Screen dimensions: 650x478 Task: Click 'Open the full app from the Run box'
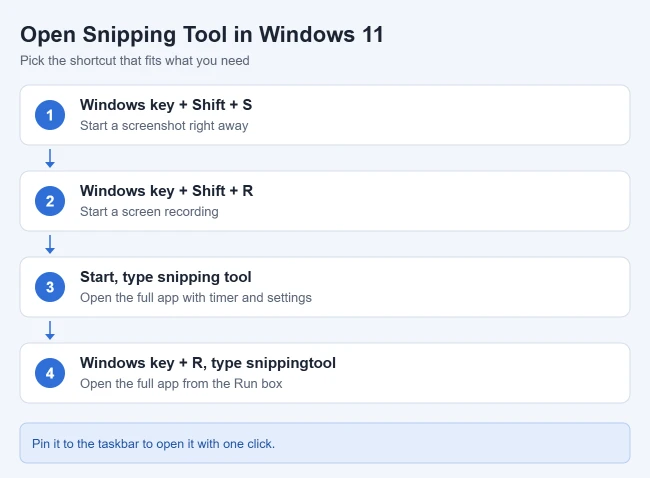[x=181, y=383]
